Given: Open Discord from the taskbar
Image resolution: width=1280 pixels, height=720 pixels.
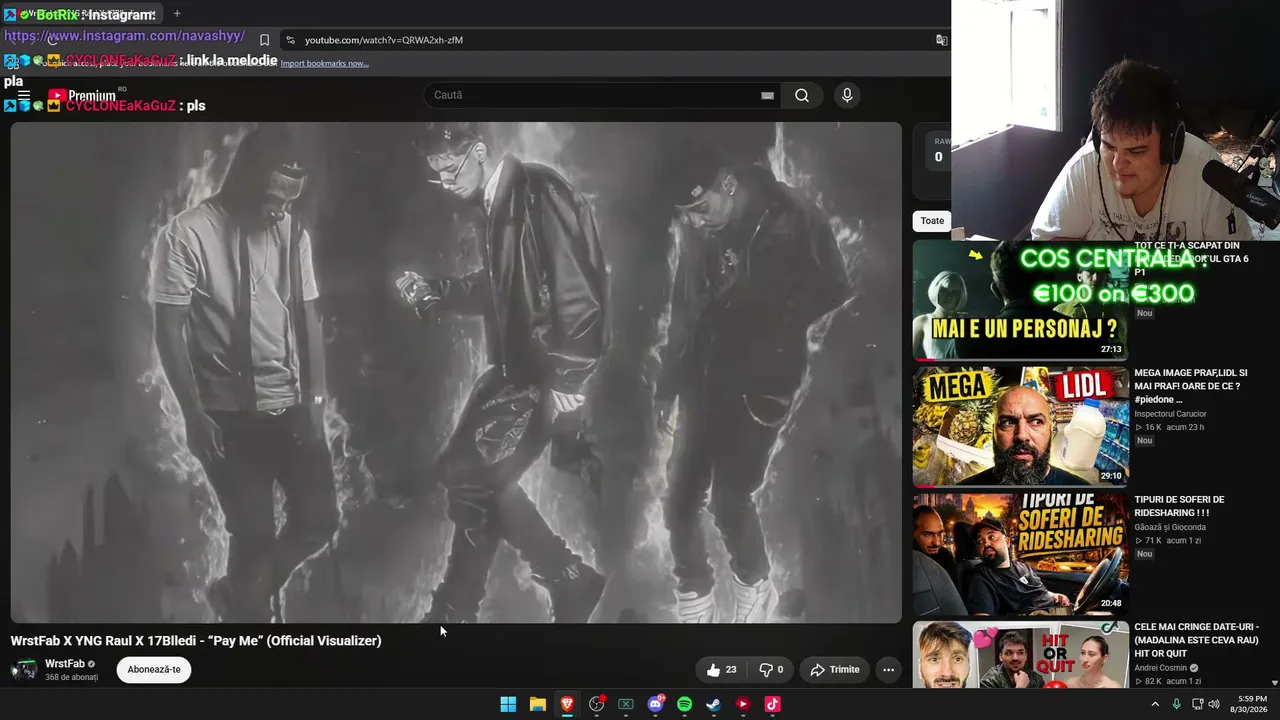Looking at the screenshot, I should [656, 704].
